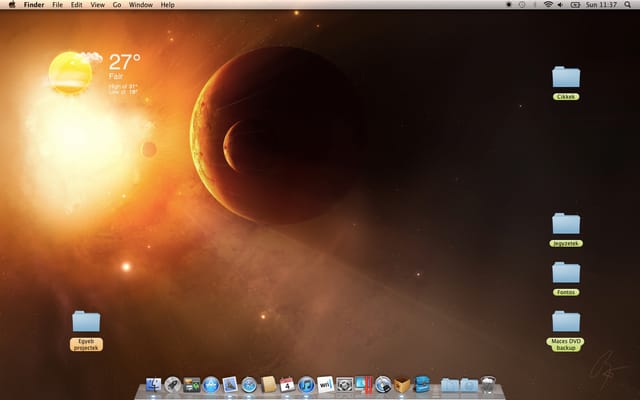This screenshot has height=400, width=640.
Task: Select the Maces DVD backup folder
Action: 566,331
